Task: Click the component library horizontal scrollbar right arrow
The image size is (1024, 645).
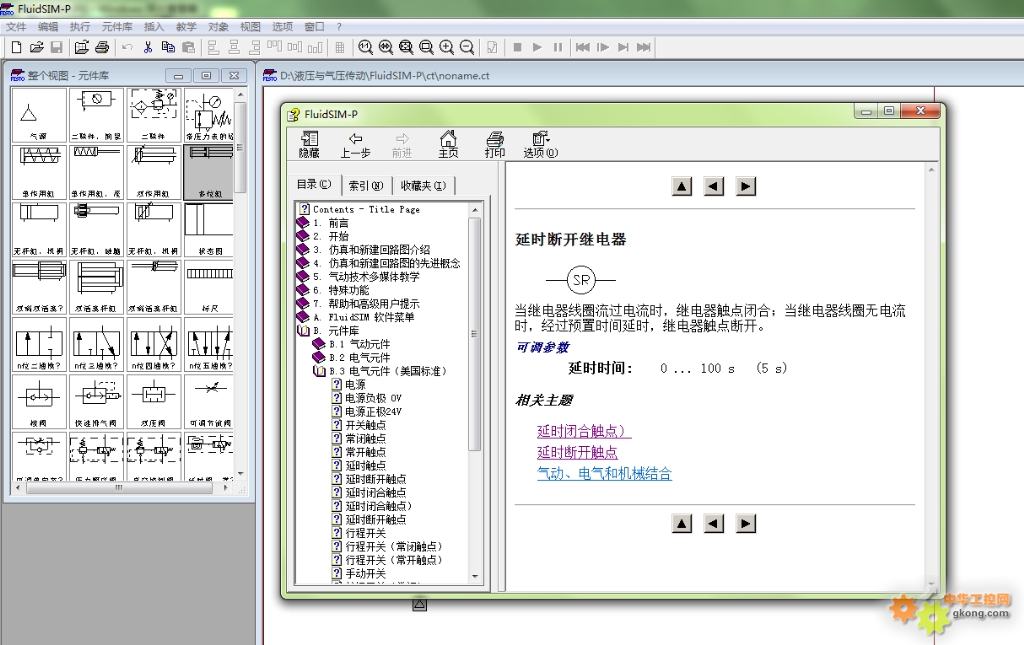Action: click(225, 487)
